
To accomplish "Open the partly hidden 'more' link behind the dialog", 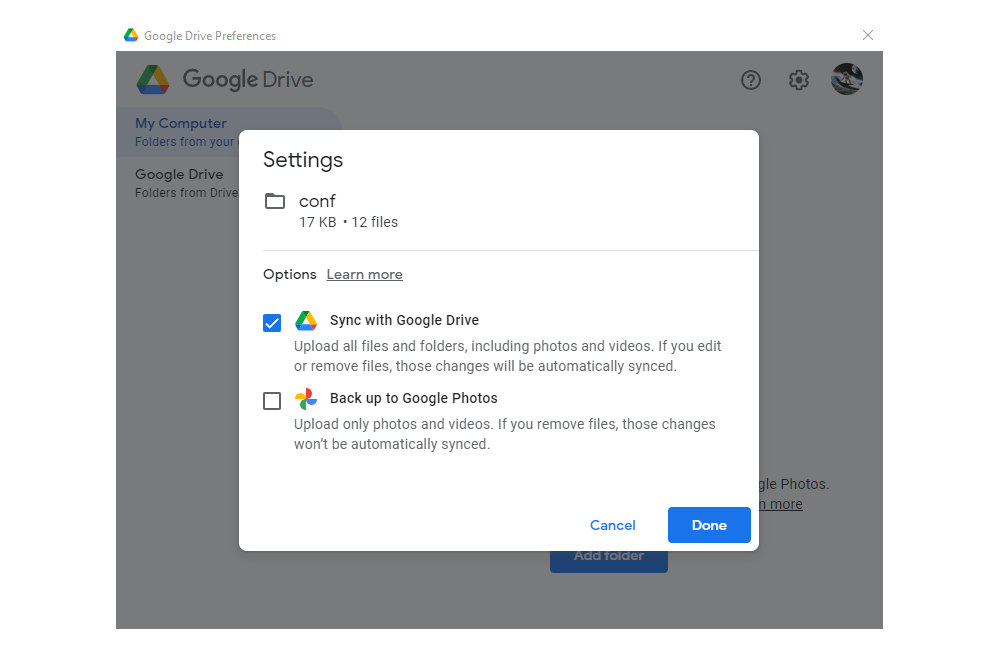I will [781, 504].
